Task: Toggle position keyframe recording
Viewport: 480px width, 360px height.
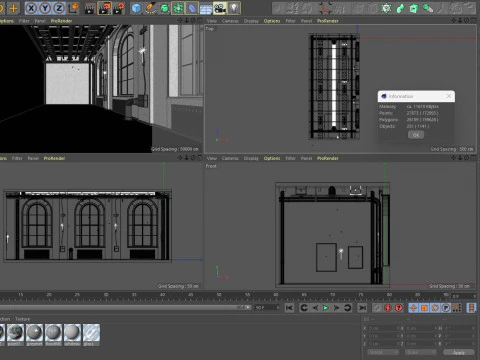Action: pos(413,308)
